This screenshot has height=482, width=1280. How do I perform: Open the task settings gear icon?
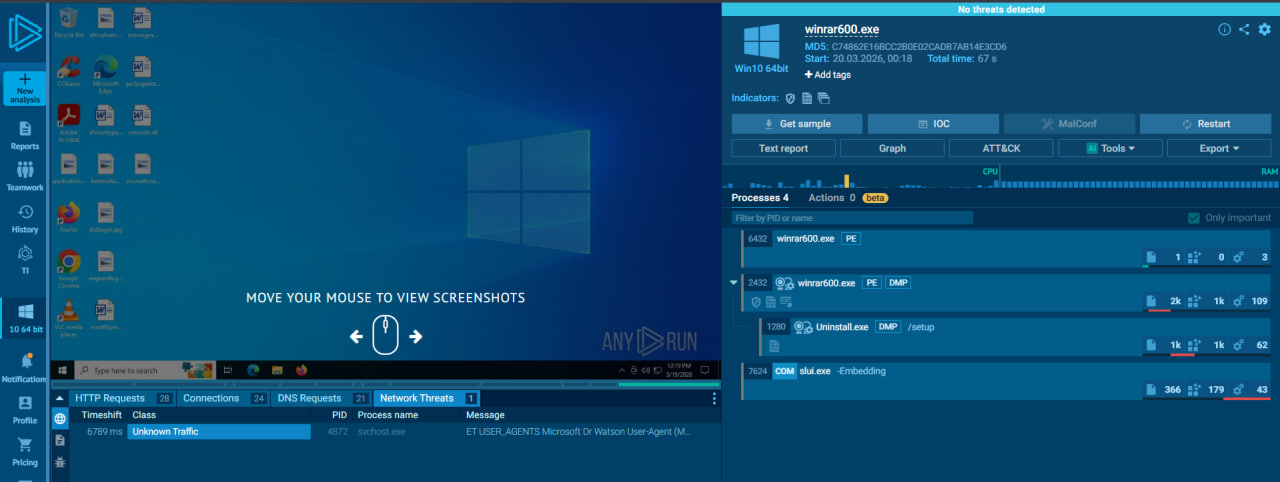click(1264, 30)
